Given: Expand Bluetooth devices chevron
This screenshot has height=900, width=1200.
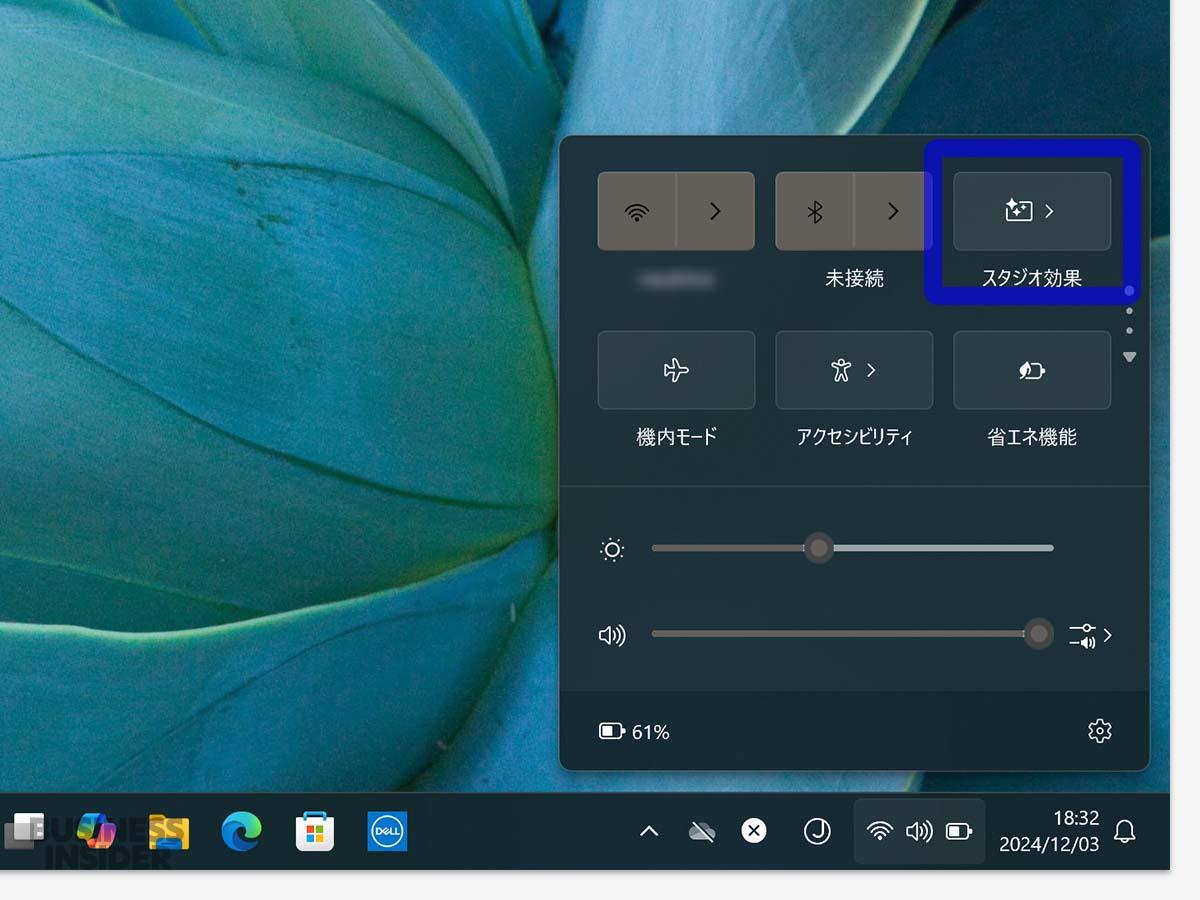Looking at the screenshot, I should click(894, 211).
